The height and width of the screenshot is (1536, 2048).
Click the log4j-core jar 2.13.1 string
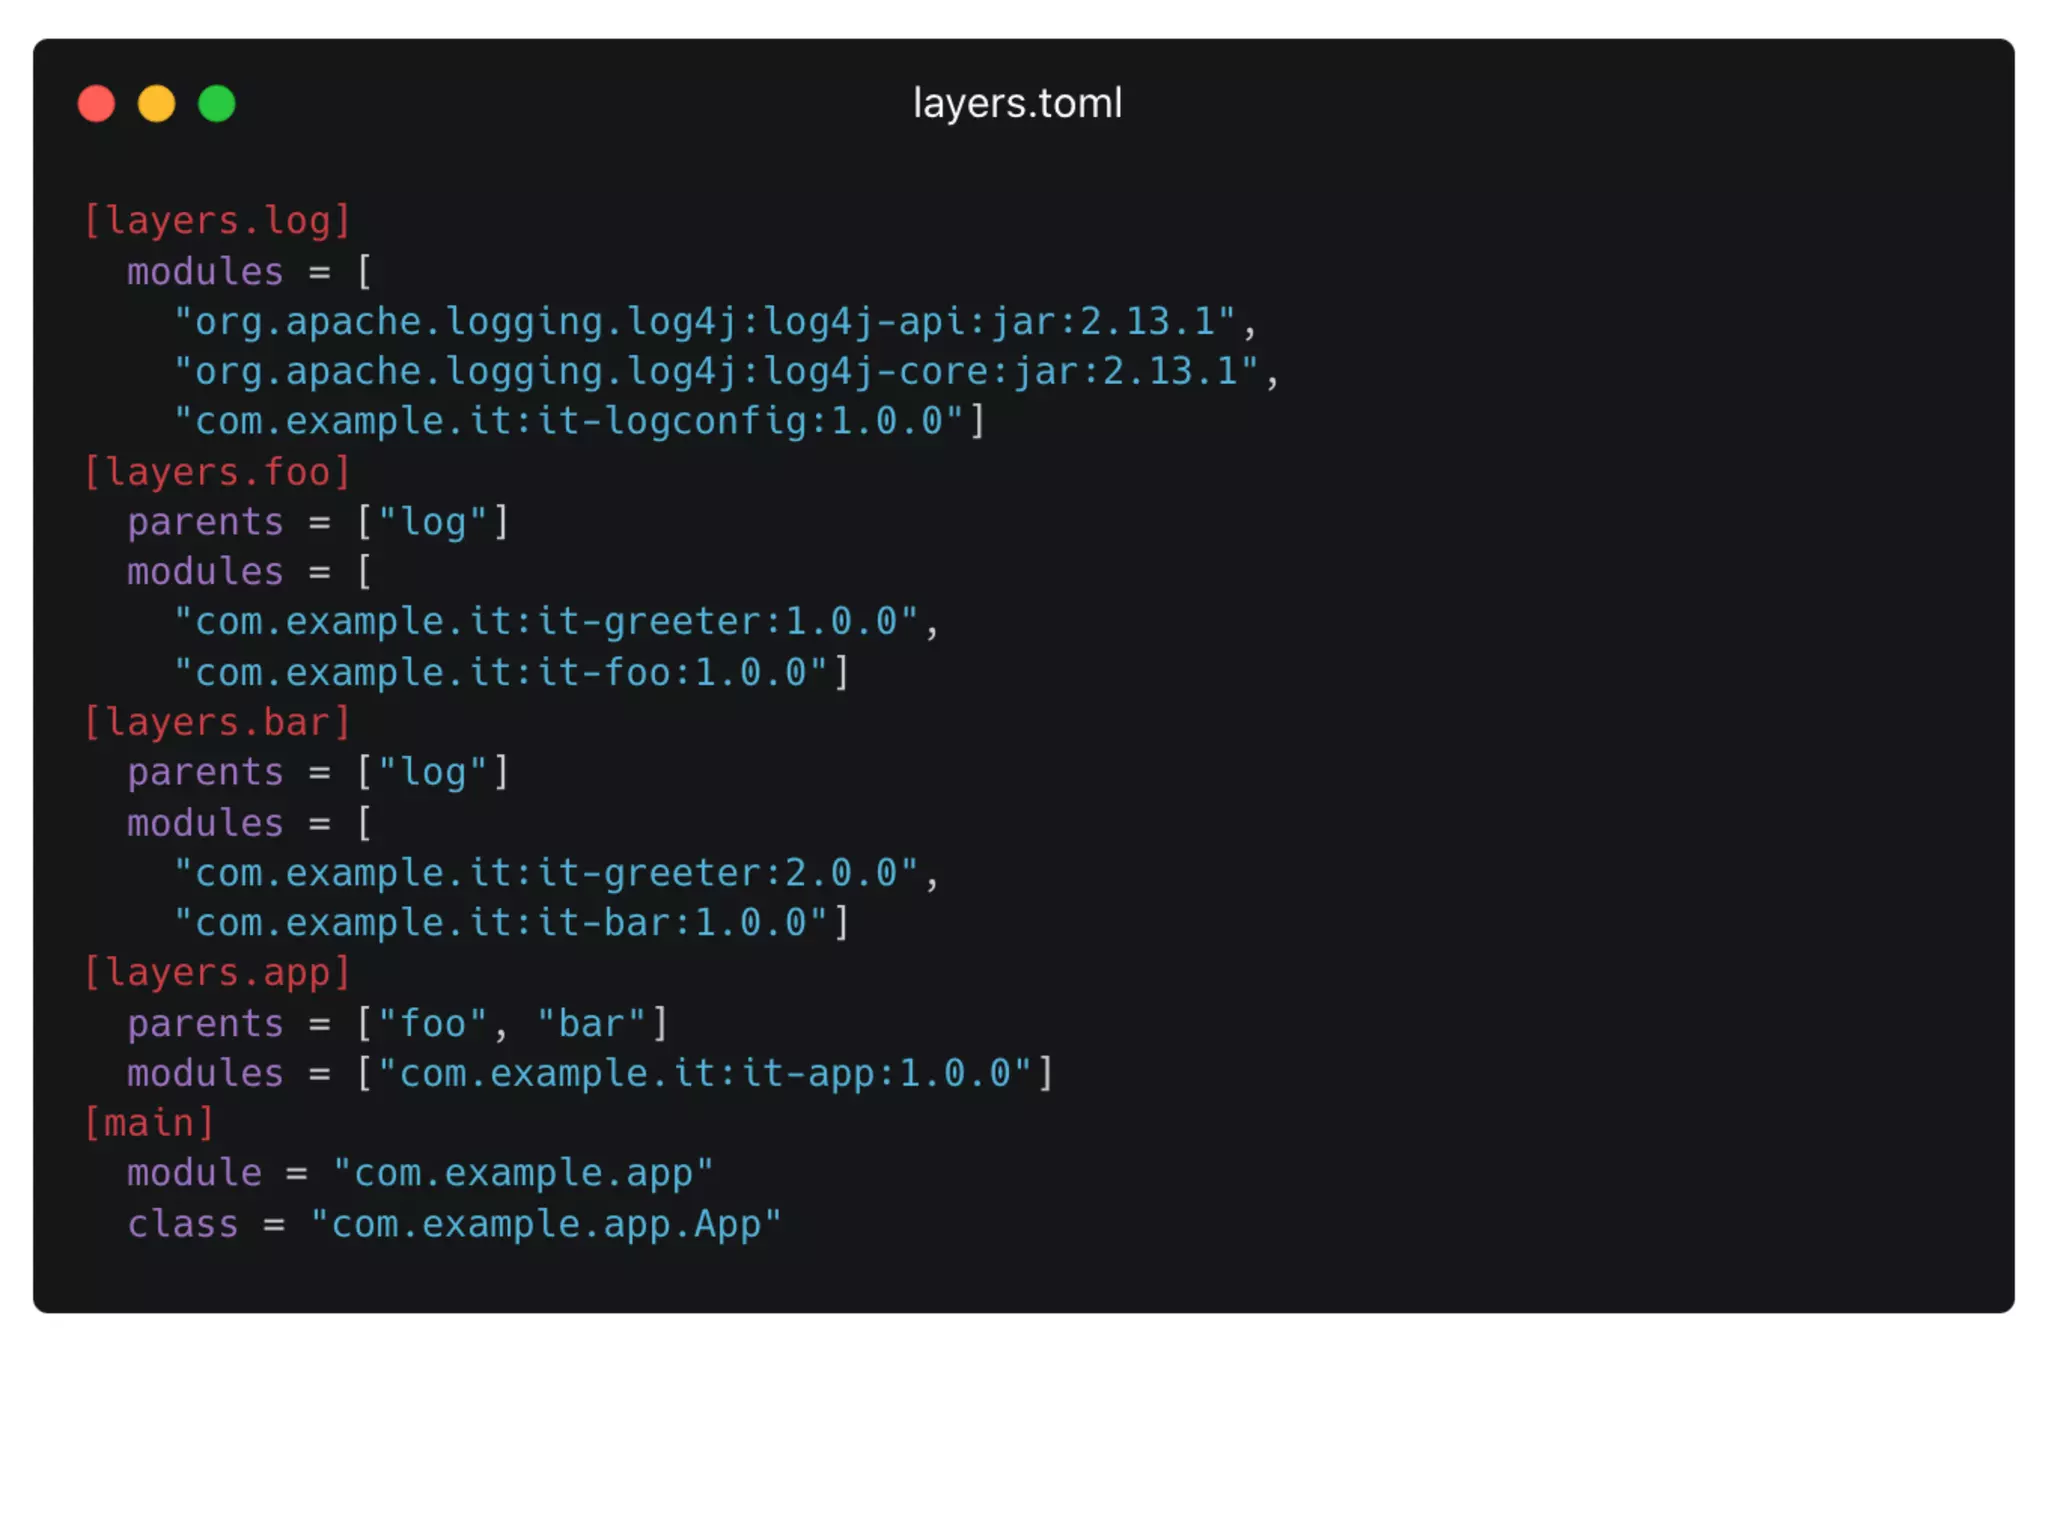pos(716,372)
